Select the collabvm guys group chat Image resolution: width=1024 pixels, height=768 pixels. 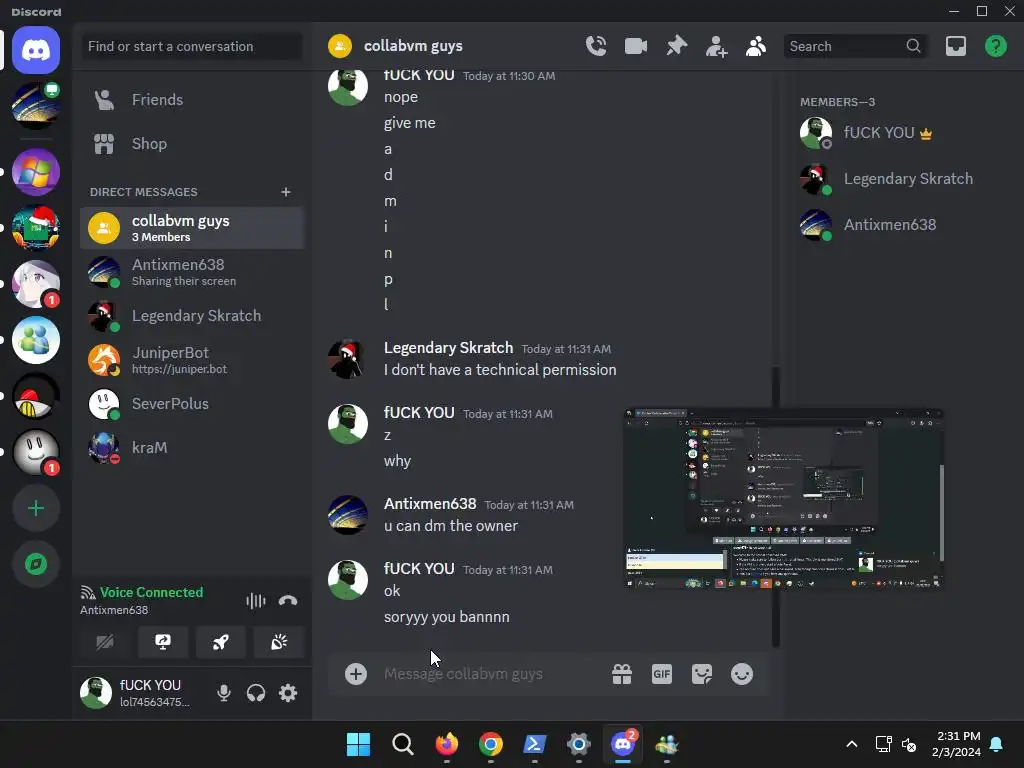[191, 228]
